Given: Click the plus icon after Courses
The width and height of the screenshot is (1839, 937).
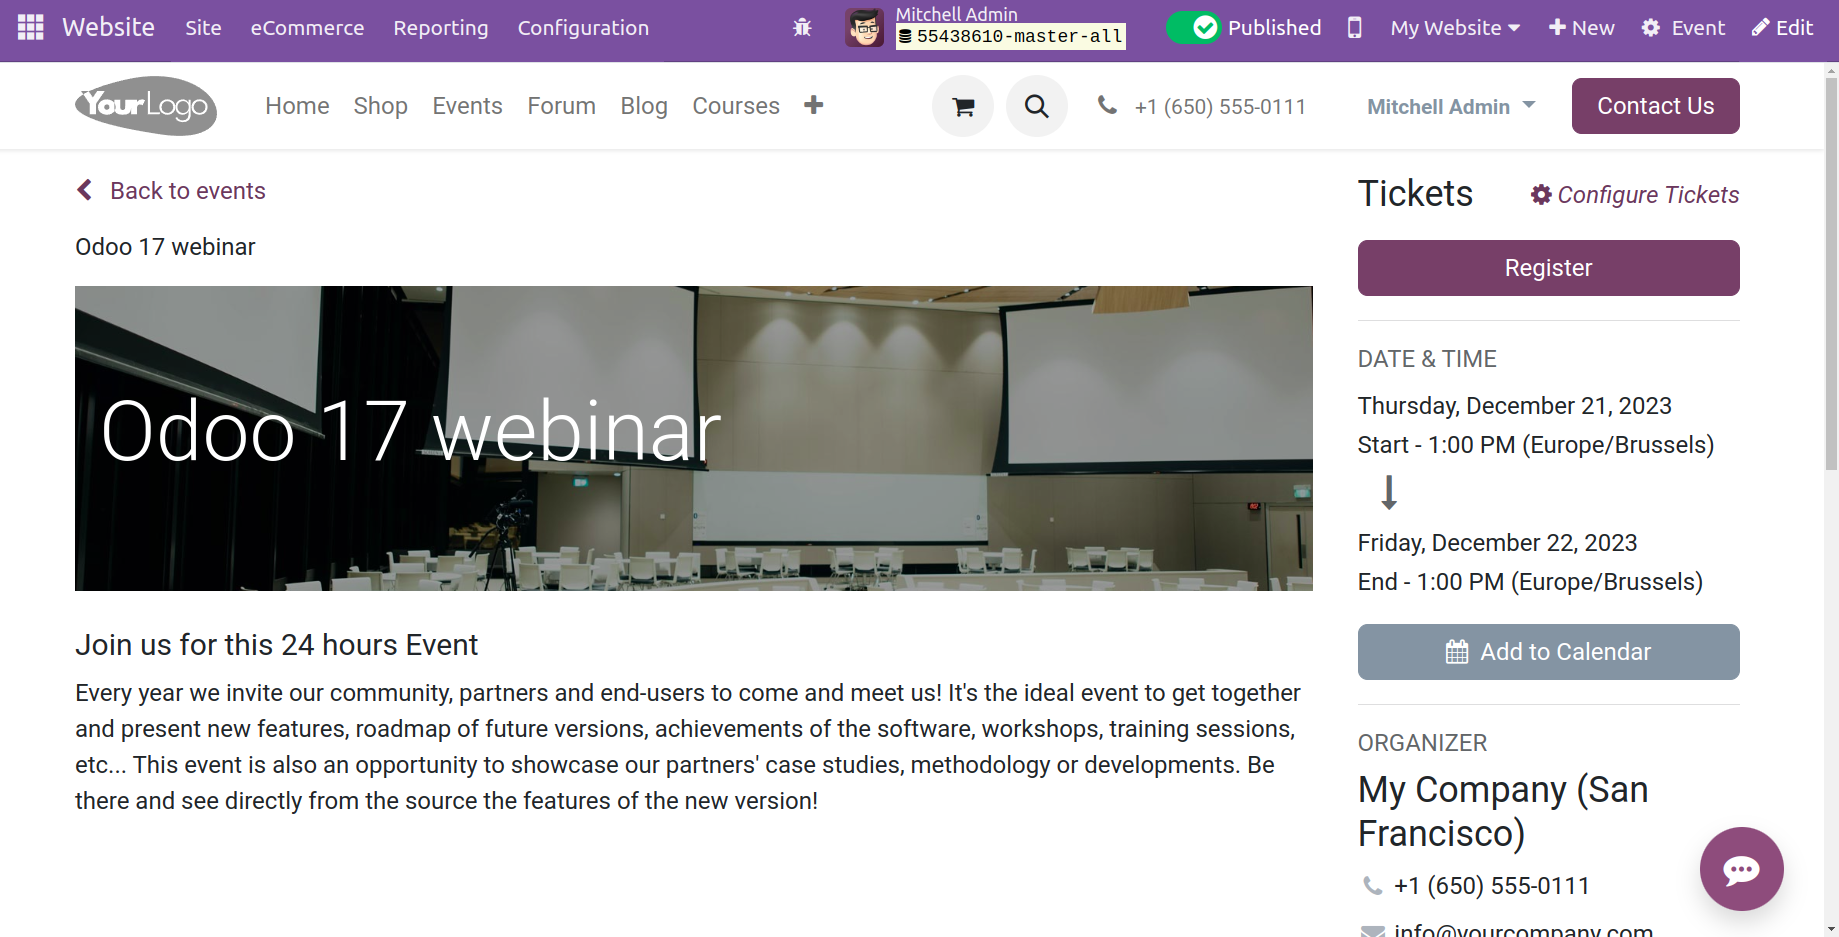Looking at the screenshot, I should 814,105.
